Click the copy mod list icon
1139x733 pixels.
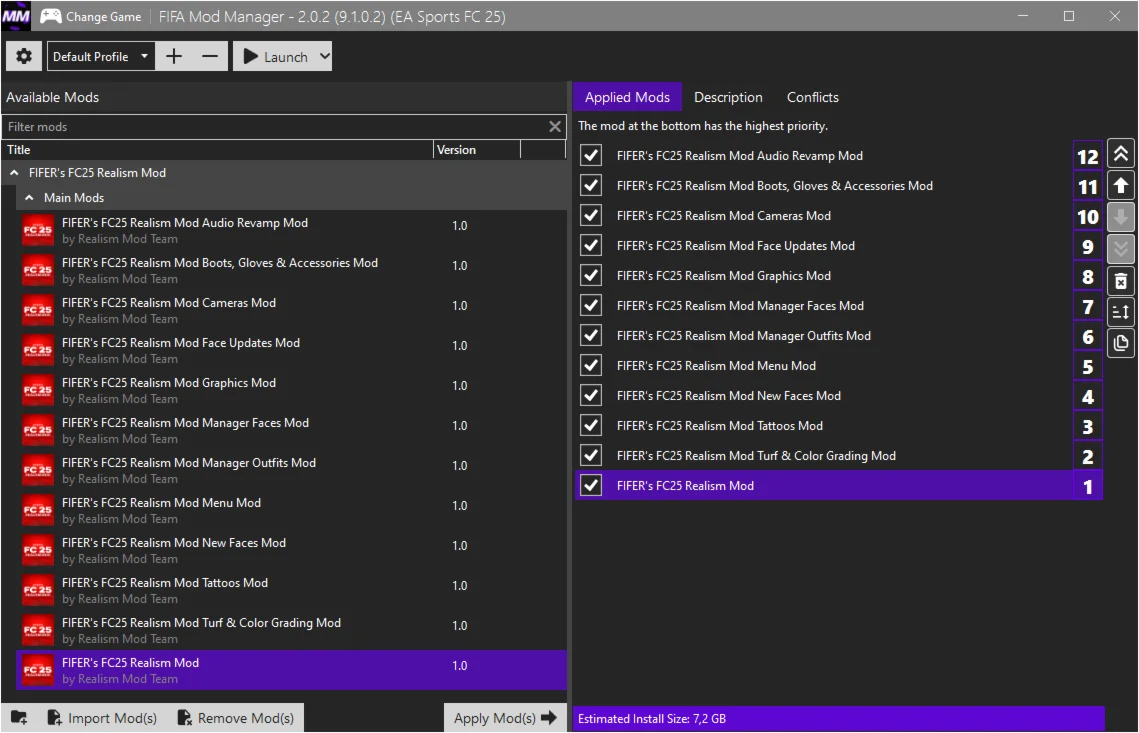click(1121, 343)
